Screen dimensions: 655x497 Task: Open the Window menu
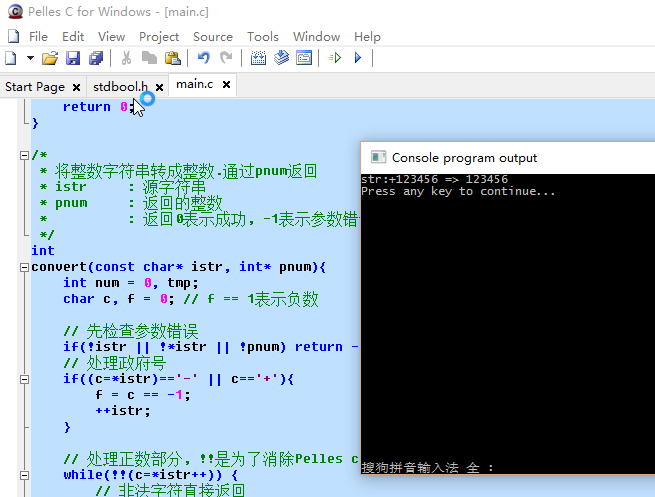click(x=316, y=37)
